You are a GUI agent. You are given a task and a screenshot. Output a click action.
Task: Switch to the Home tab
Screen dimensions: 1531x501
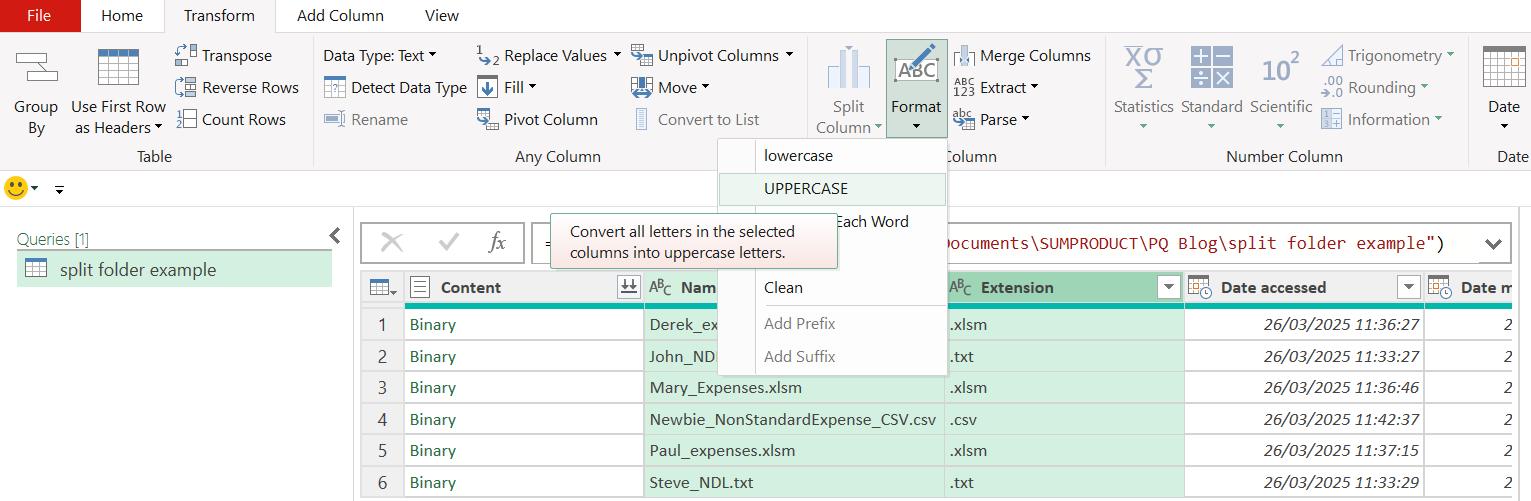click(x=122, y=15)
